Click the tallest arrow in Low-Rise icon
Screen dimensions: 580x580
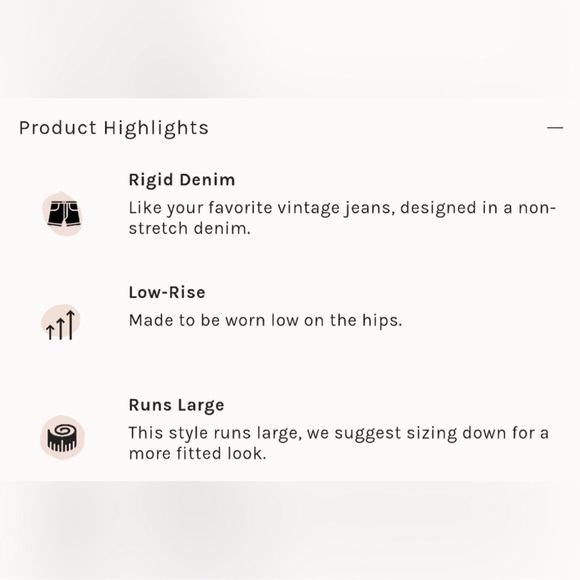click(x=71, y=324)
